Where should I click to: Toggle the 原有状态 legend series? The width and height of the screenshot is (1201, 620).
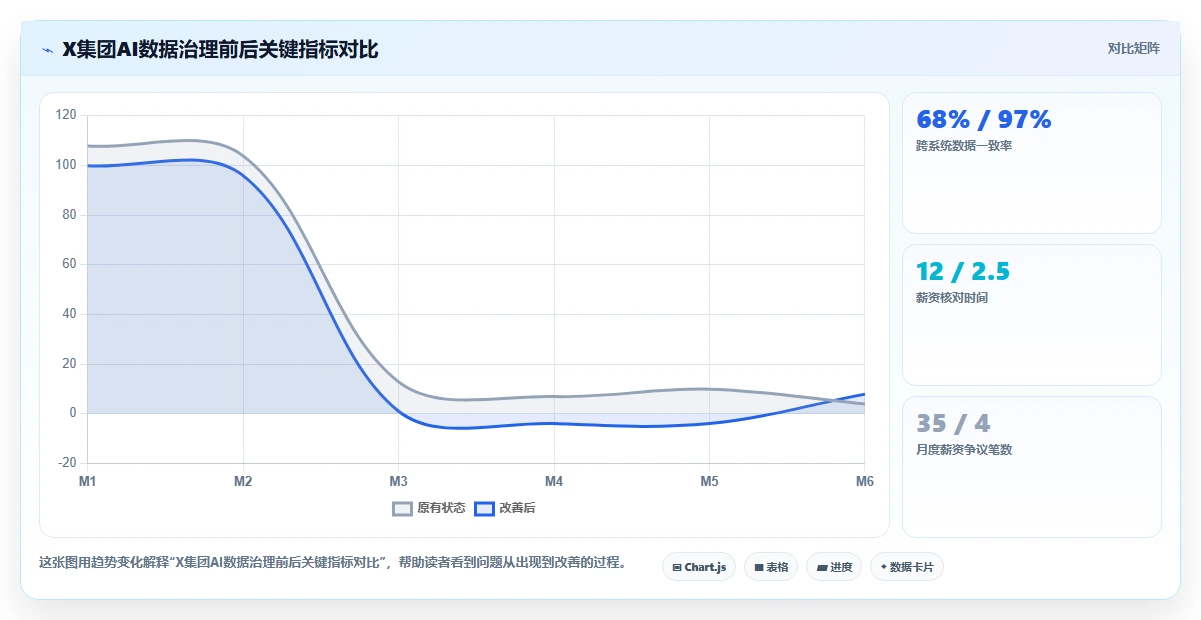click(x=429, y=508)
